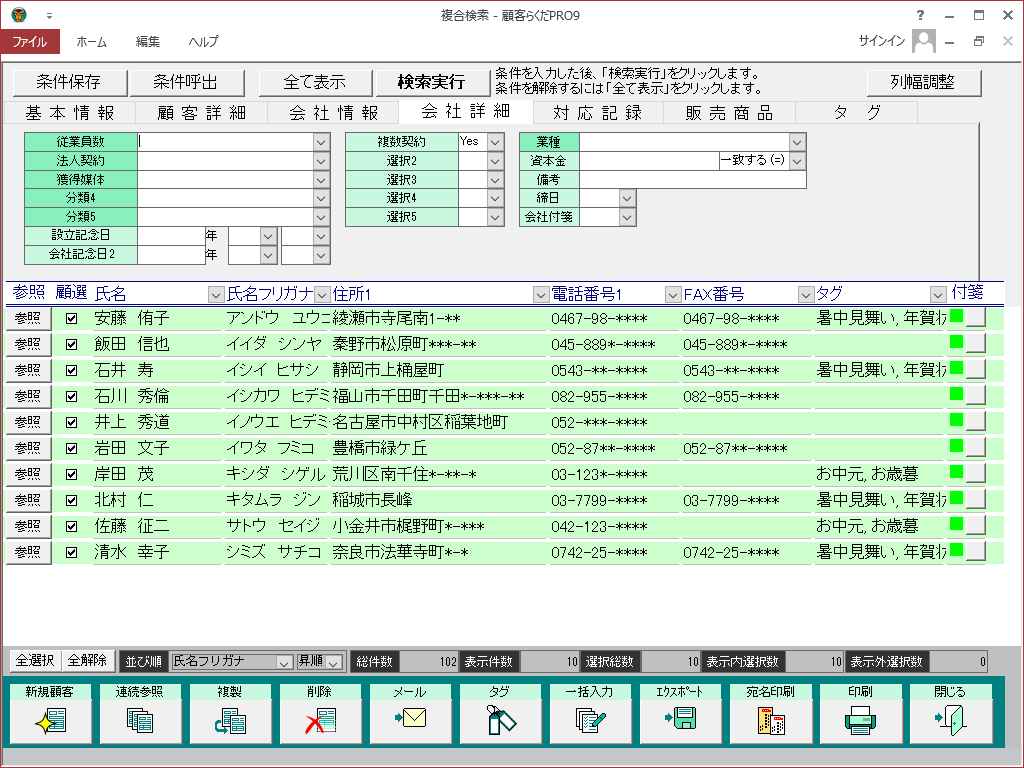Open the ホーム menu
The height and width of the screenshot is (768, 1024).
(x=91, y=41)
